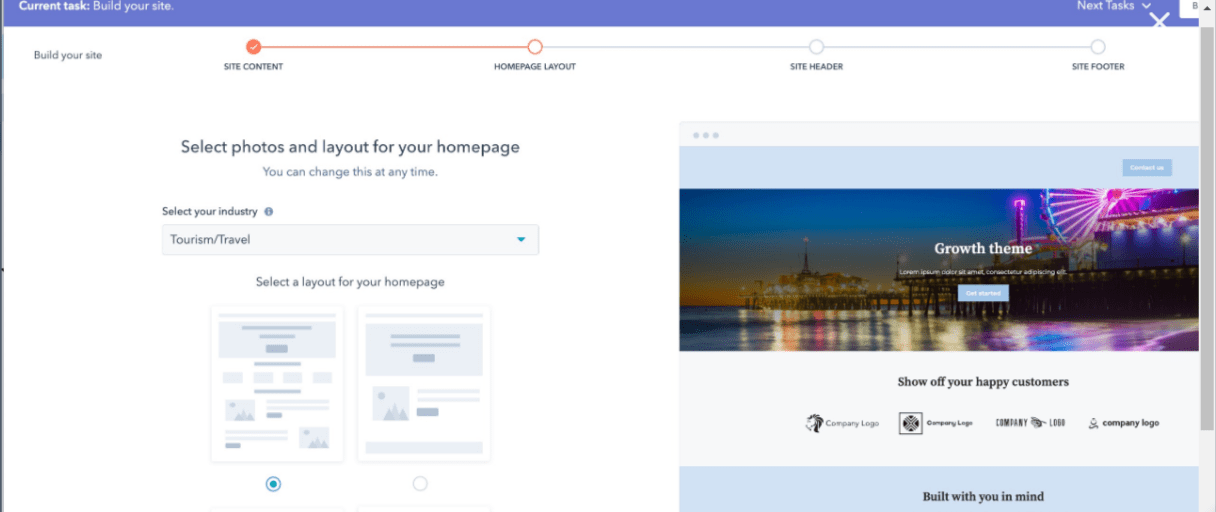Image resolution: width=1216 pixels, height=512 pixels.
Task: Open the Tourism/Travel industry dropdown
Action: [350, 240]
